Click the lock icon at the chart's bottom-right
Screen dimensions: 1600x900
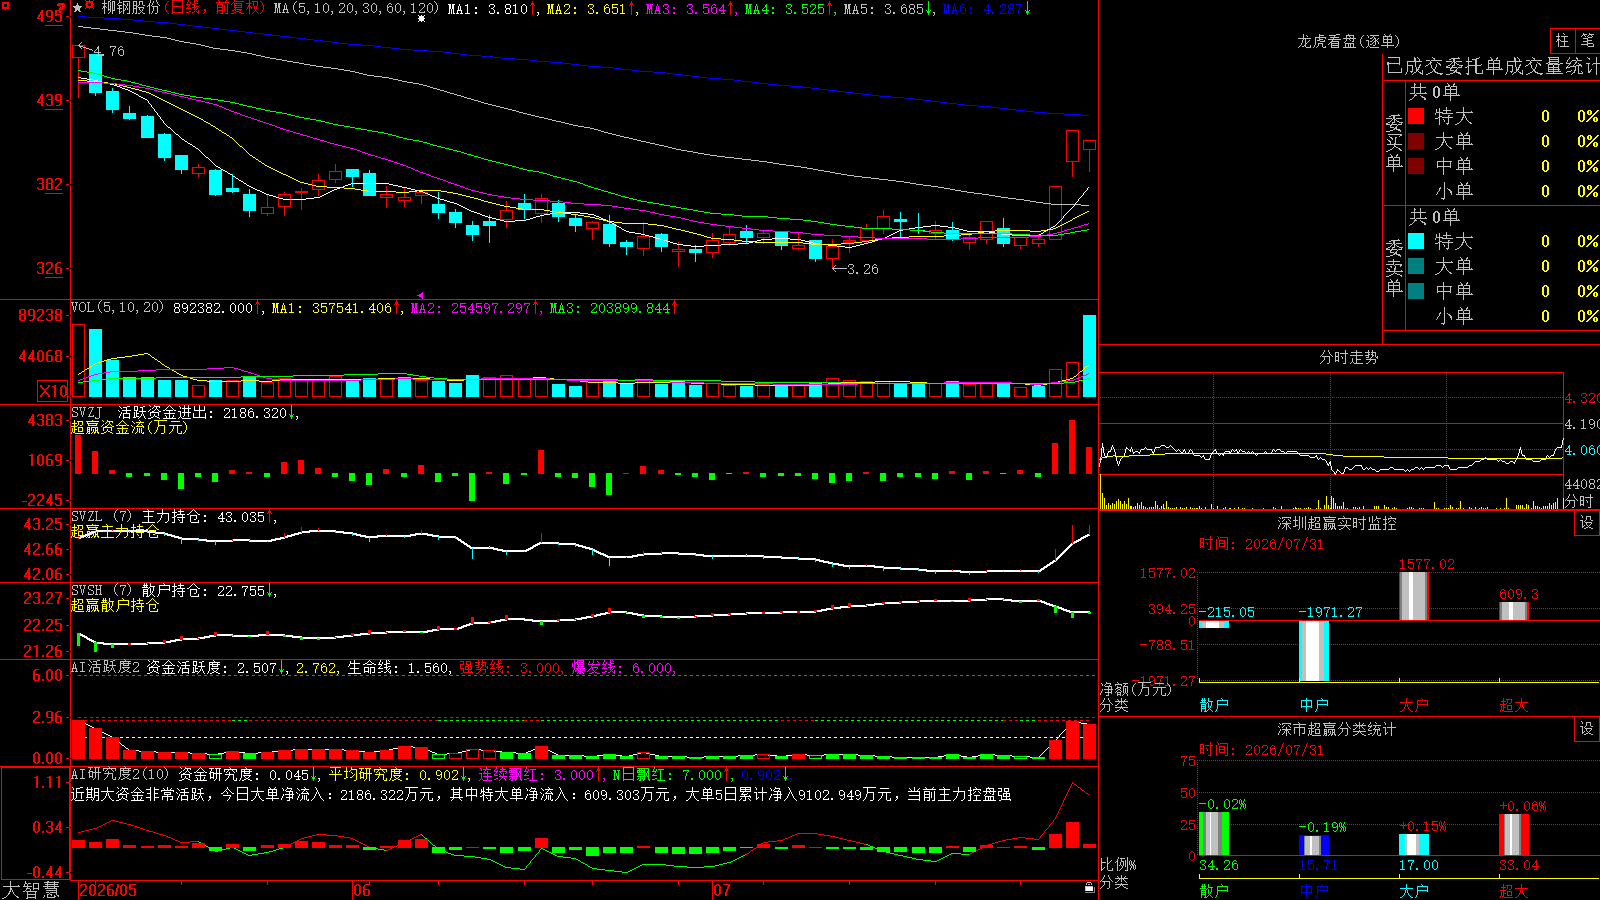coord(1090,887)
